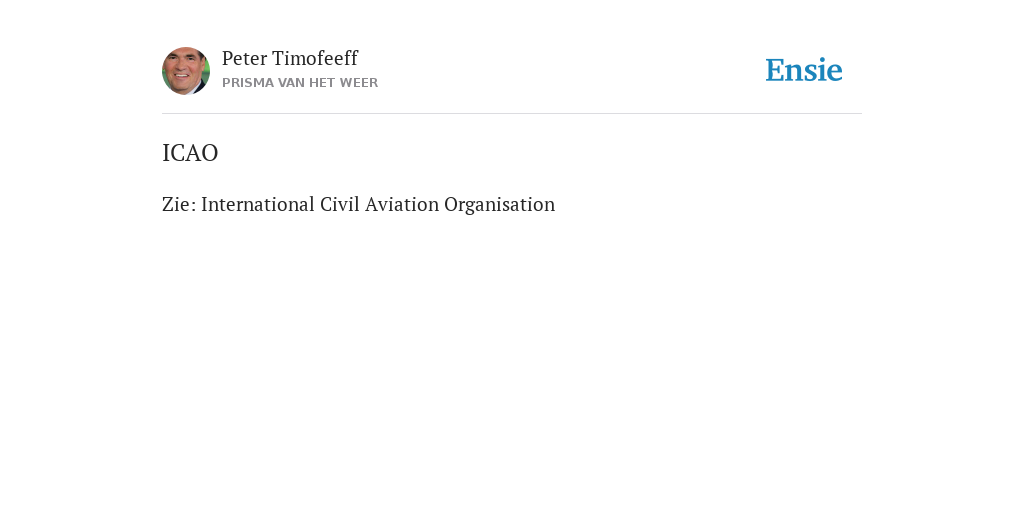Click the face in the author avatar

pyautogui.click(x=183, y=69)
